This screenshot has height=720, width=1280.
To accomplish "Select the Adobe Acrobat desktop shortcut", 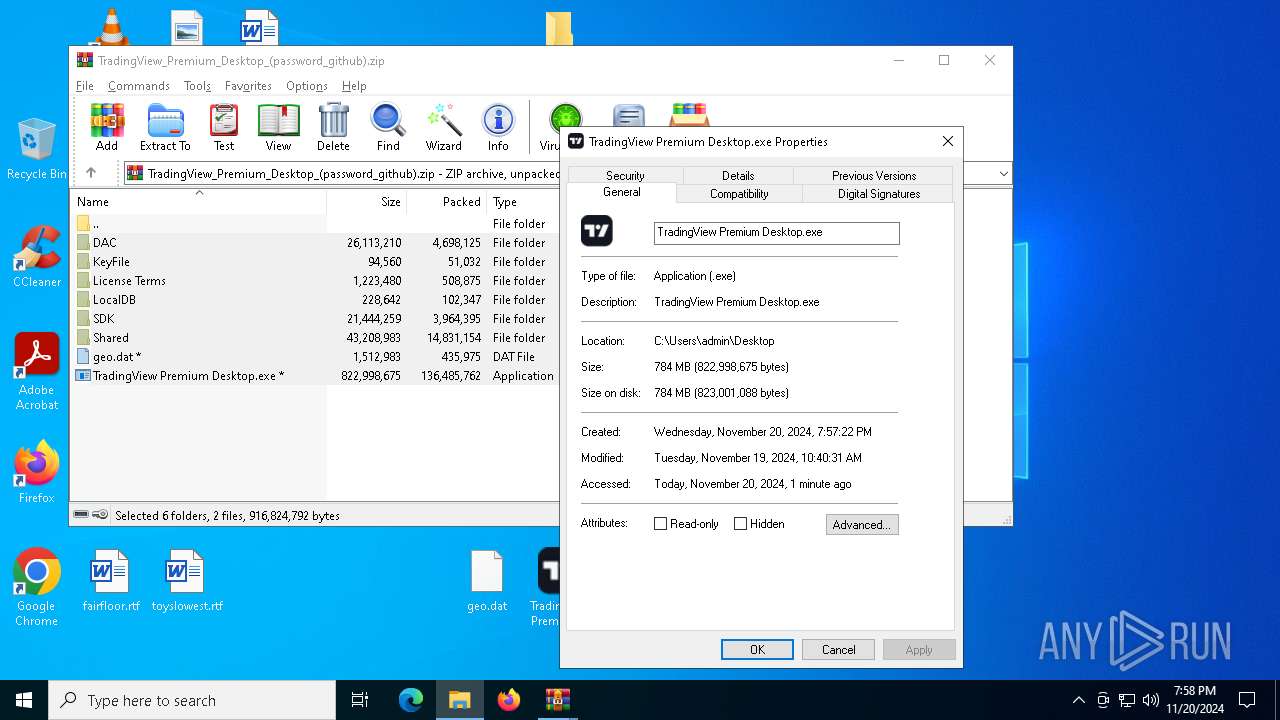I will pyautogui.click(x=37, y=372).
